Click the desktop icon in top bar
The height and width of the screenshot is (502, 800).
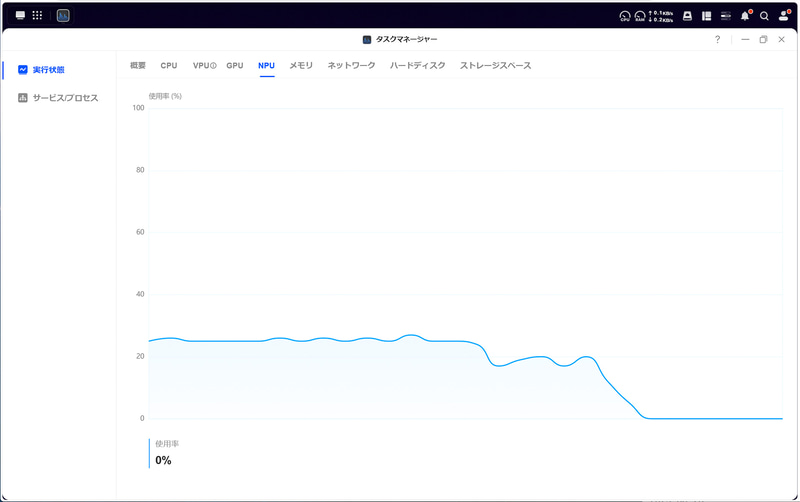coord(20,16)
